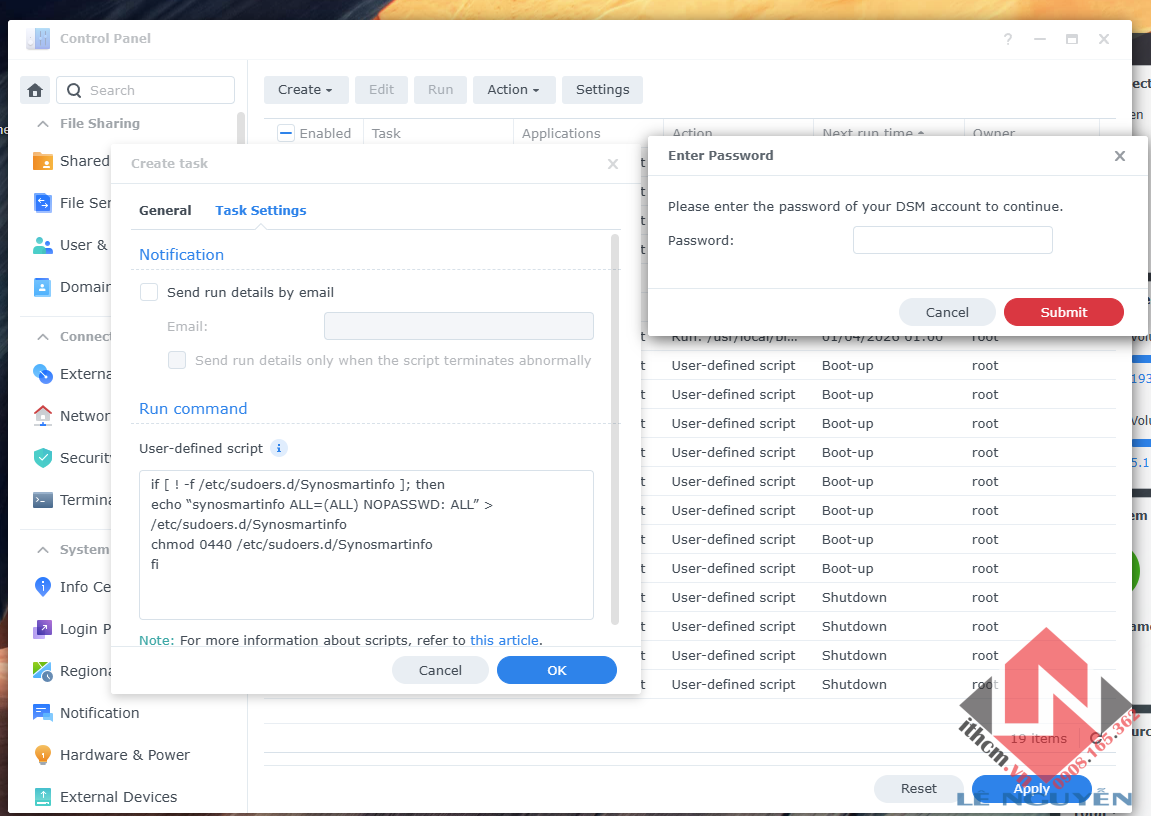
Task: Enable Send run details by email
Action: (148, 292)
